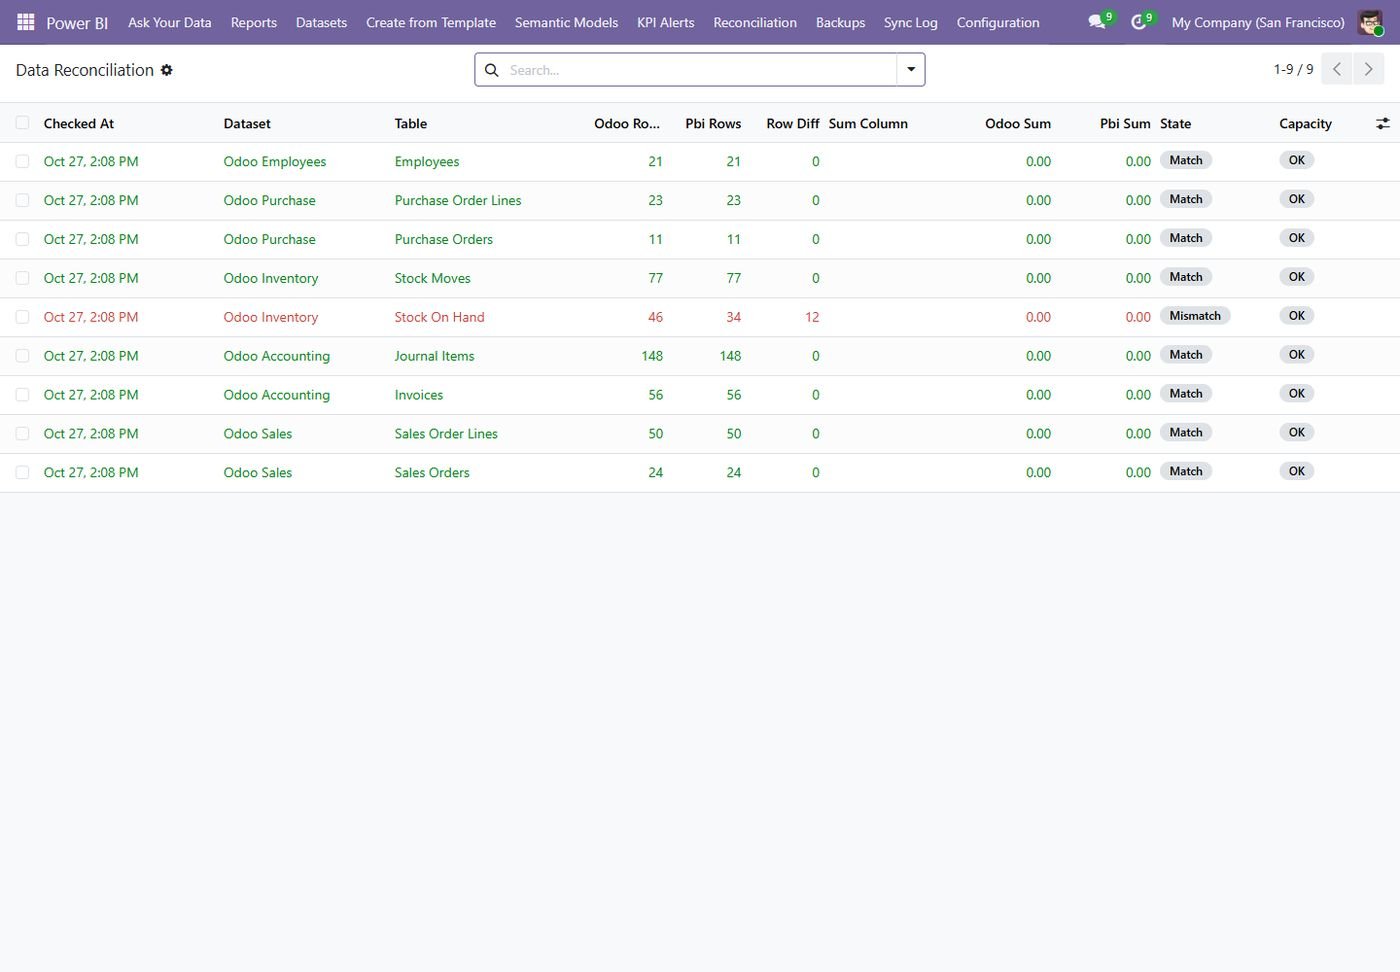
Task: Open the Data Reconciliation gear settings
Action: 167,70
